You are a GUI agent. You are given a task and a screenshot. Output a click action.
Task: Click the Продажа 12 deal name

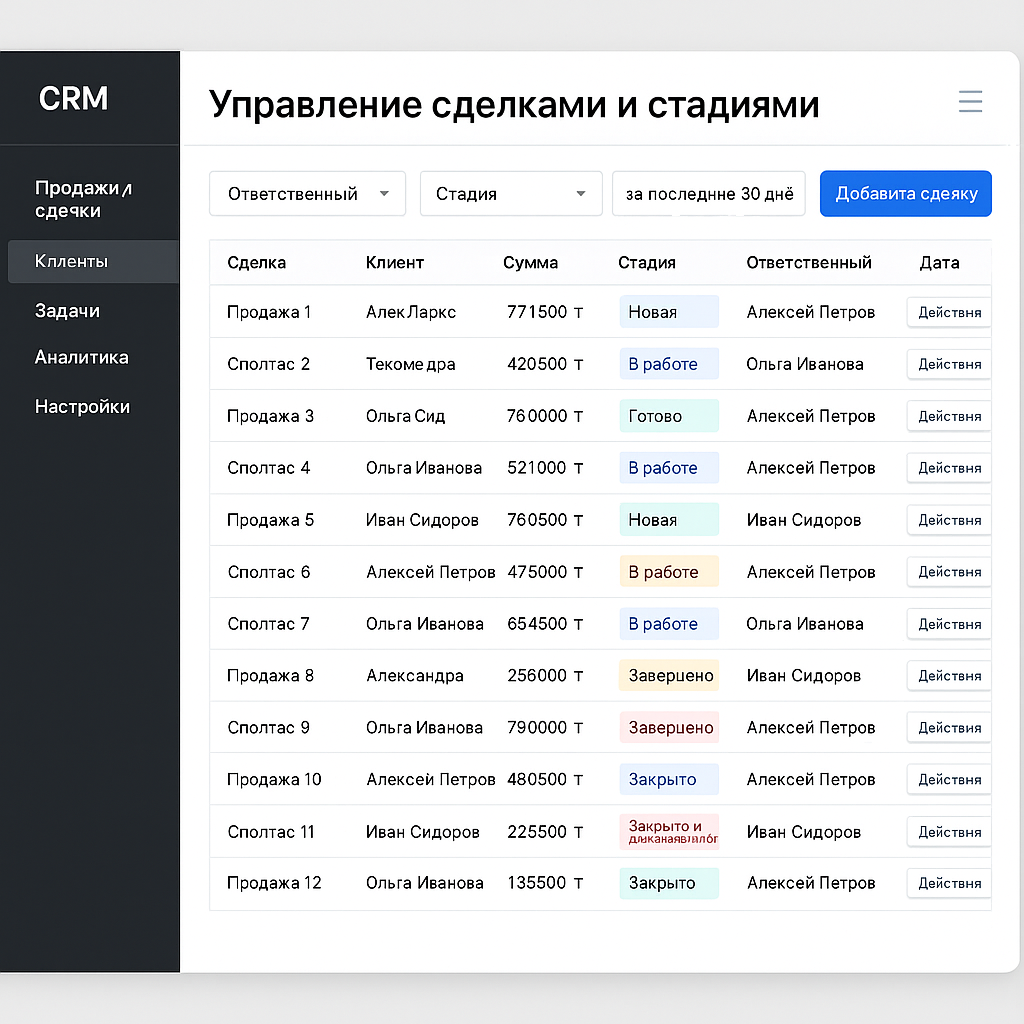(x=274, y=883)
